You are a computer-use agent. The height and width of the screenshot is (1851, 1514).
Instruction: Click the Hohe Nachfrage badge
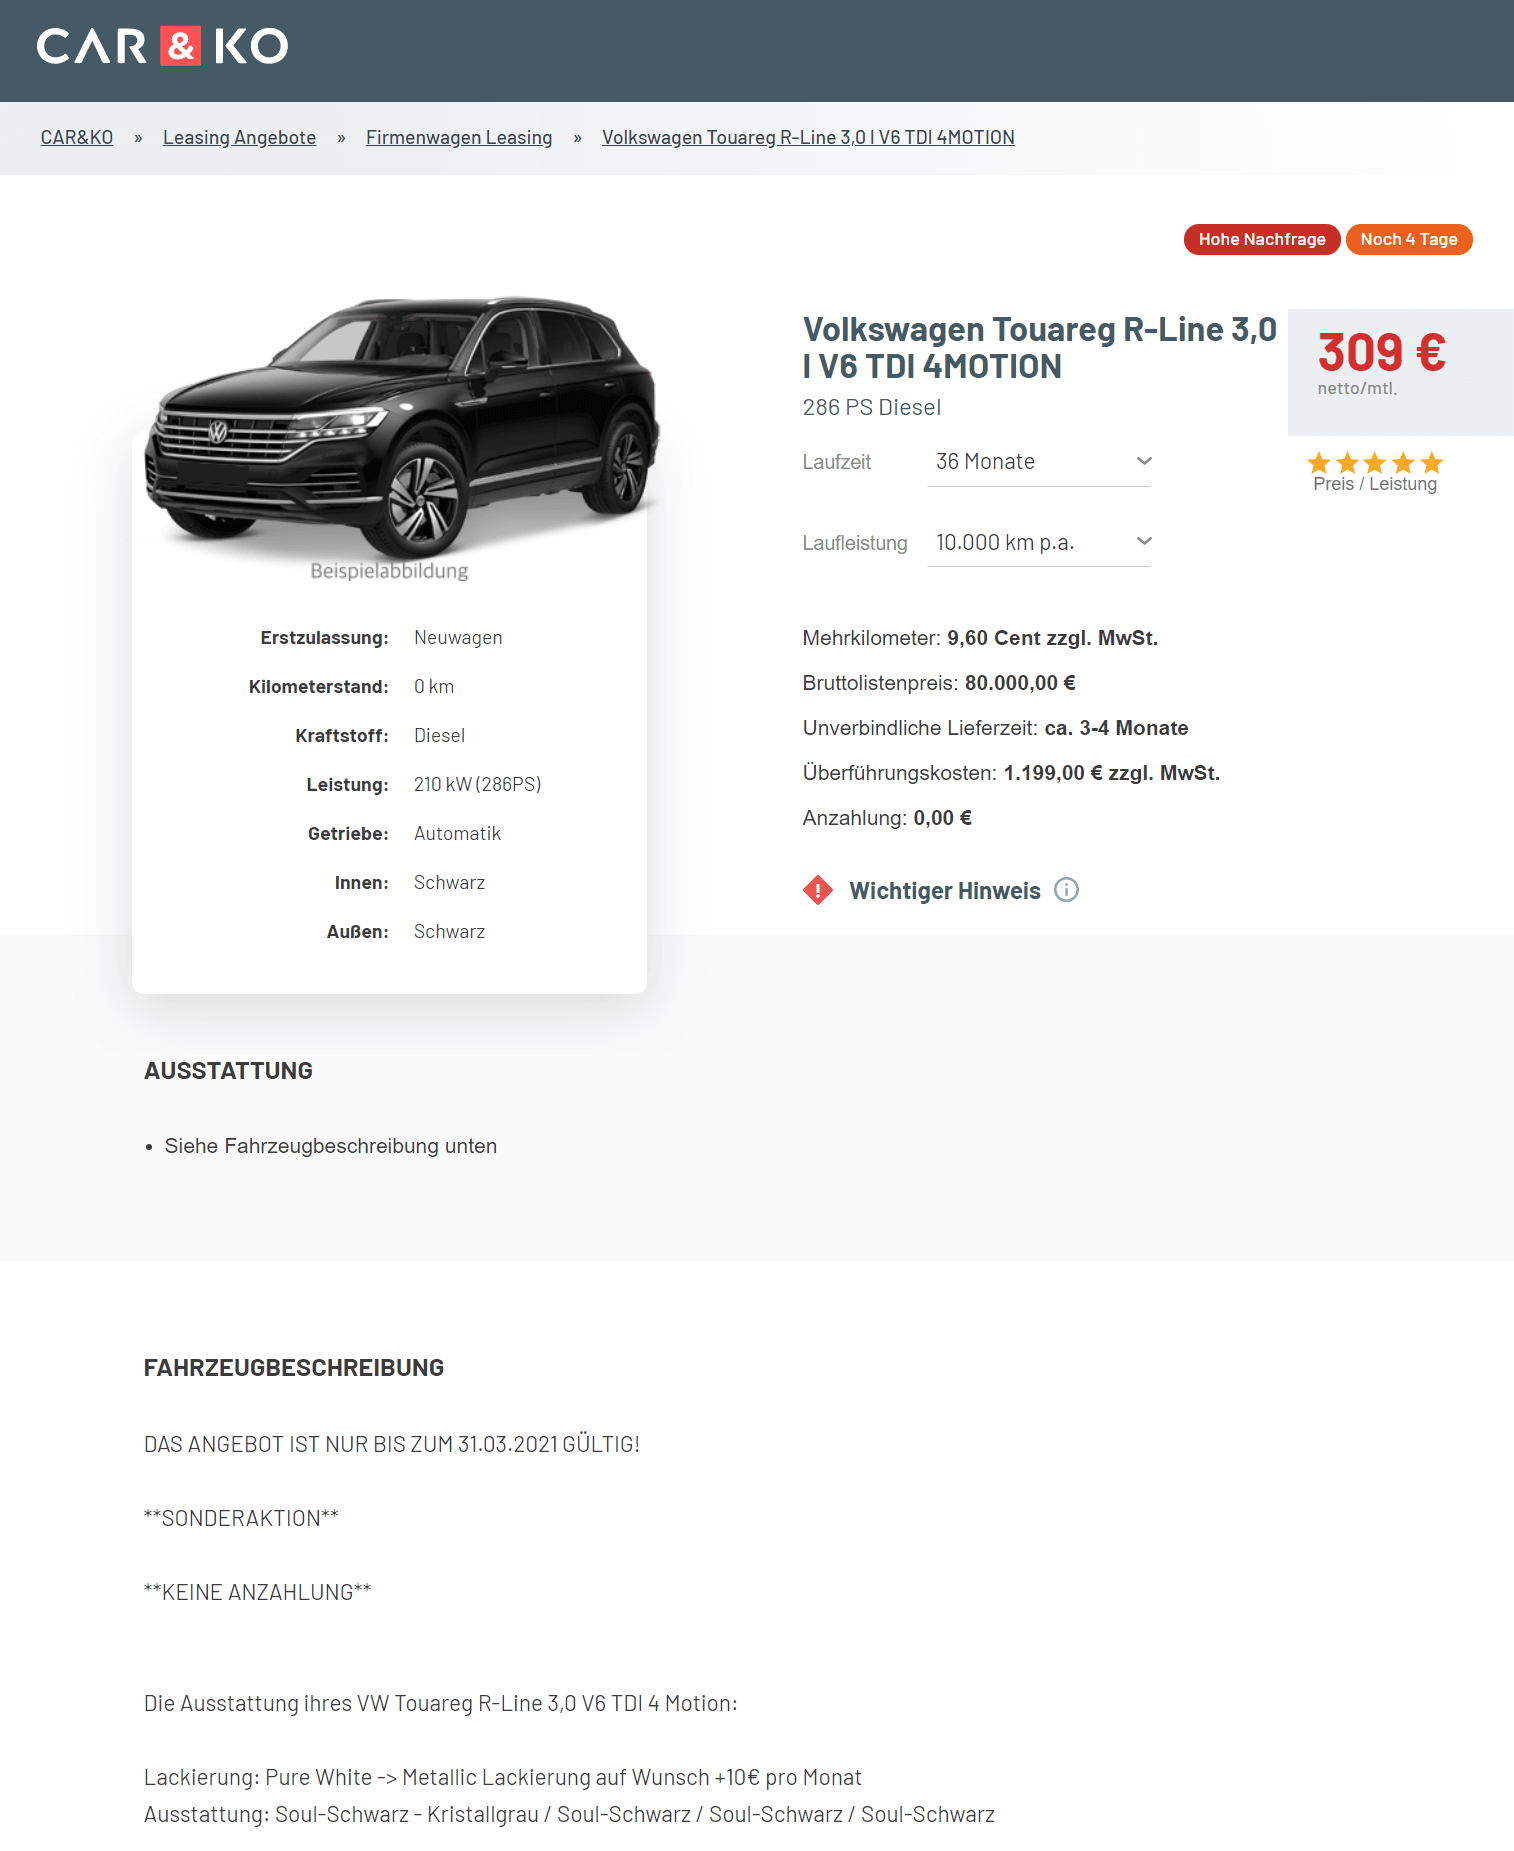[x=1262, y=239]
